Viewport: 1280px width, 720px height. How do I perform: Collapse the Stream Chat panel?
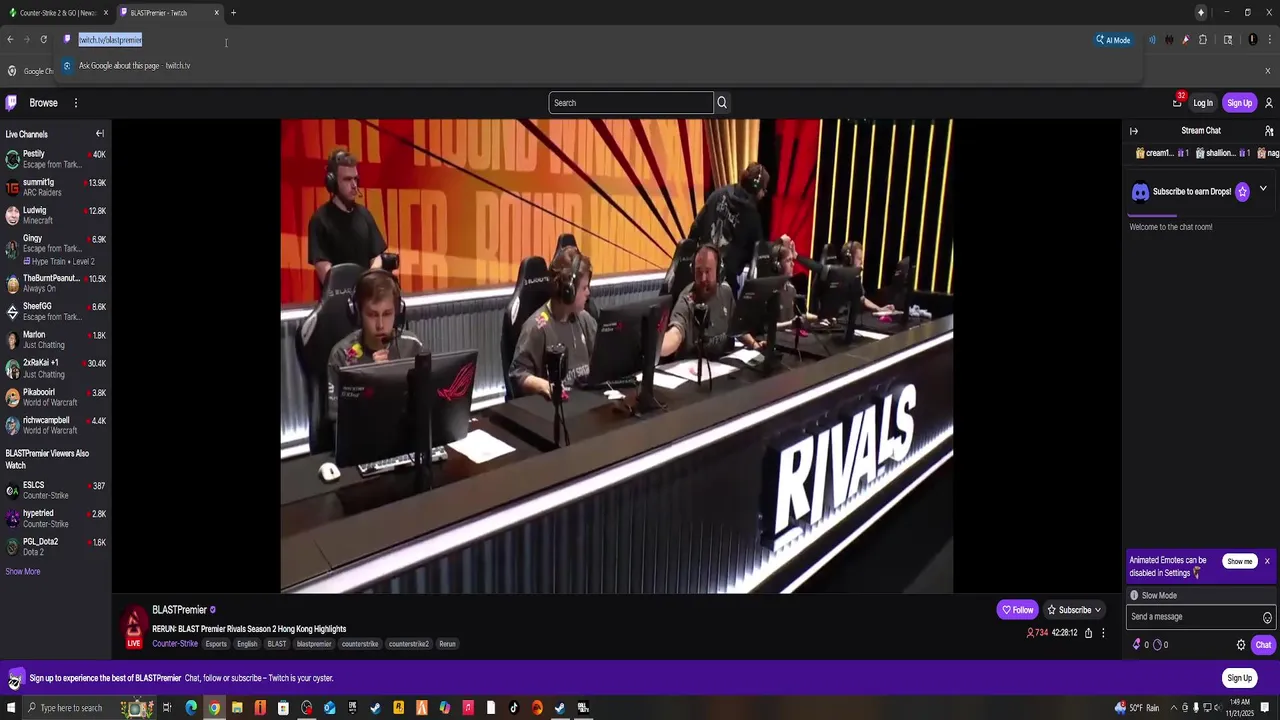1134,131
